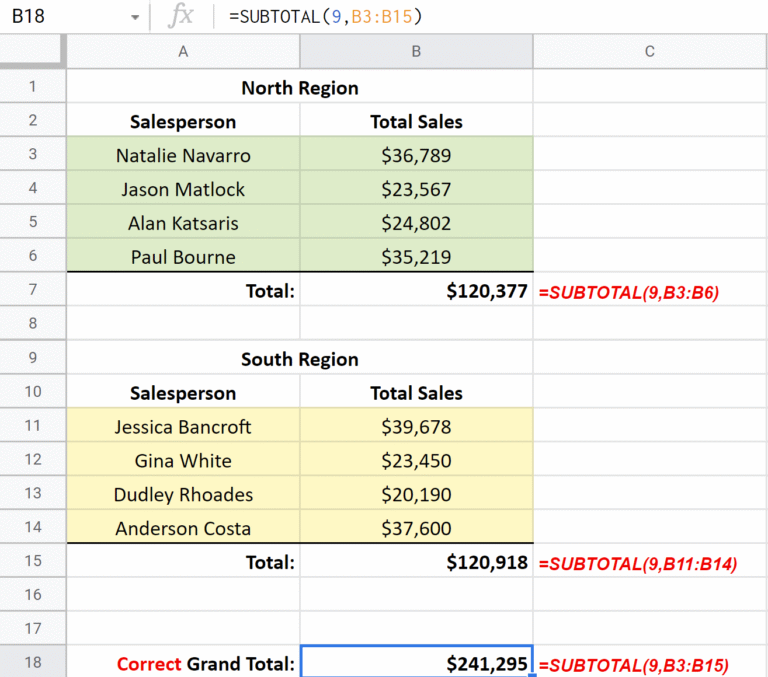Select the $24,802 cell

(416, 221)
